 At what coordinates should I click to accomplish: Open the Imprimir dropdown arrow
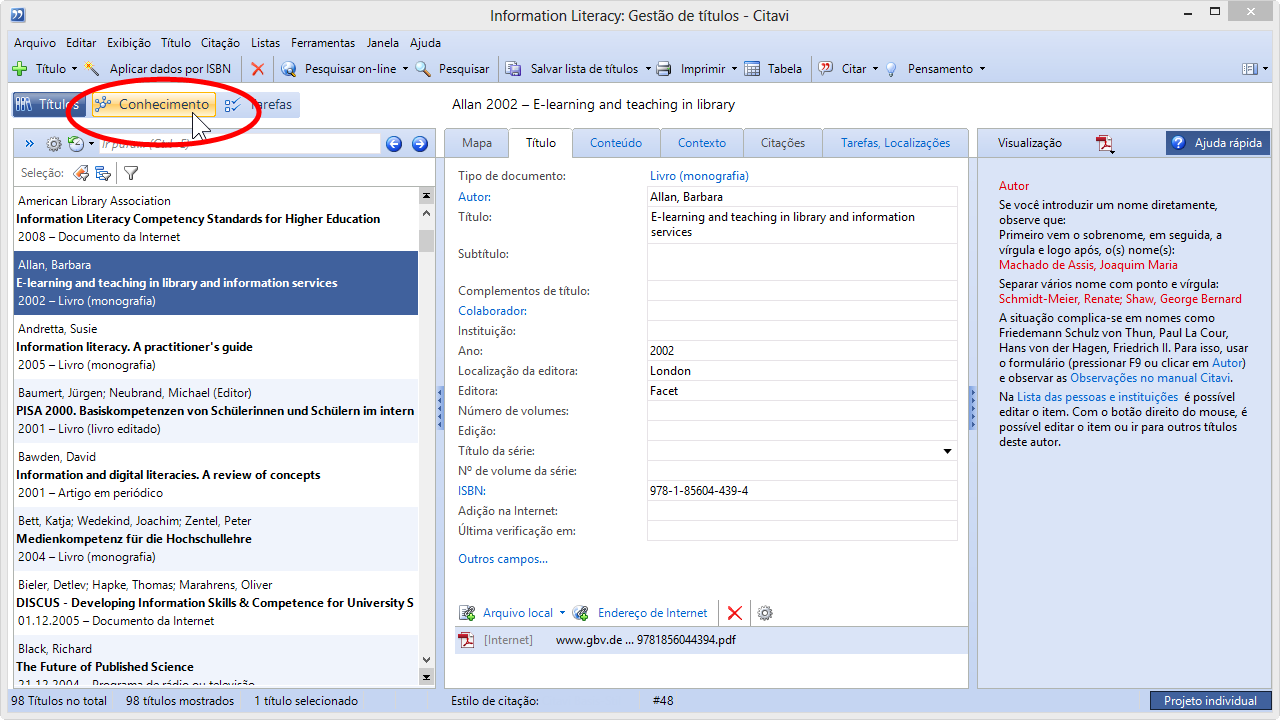[x=734, y=69]
